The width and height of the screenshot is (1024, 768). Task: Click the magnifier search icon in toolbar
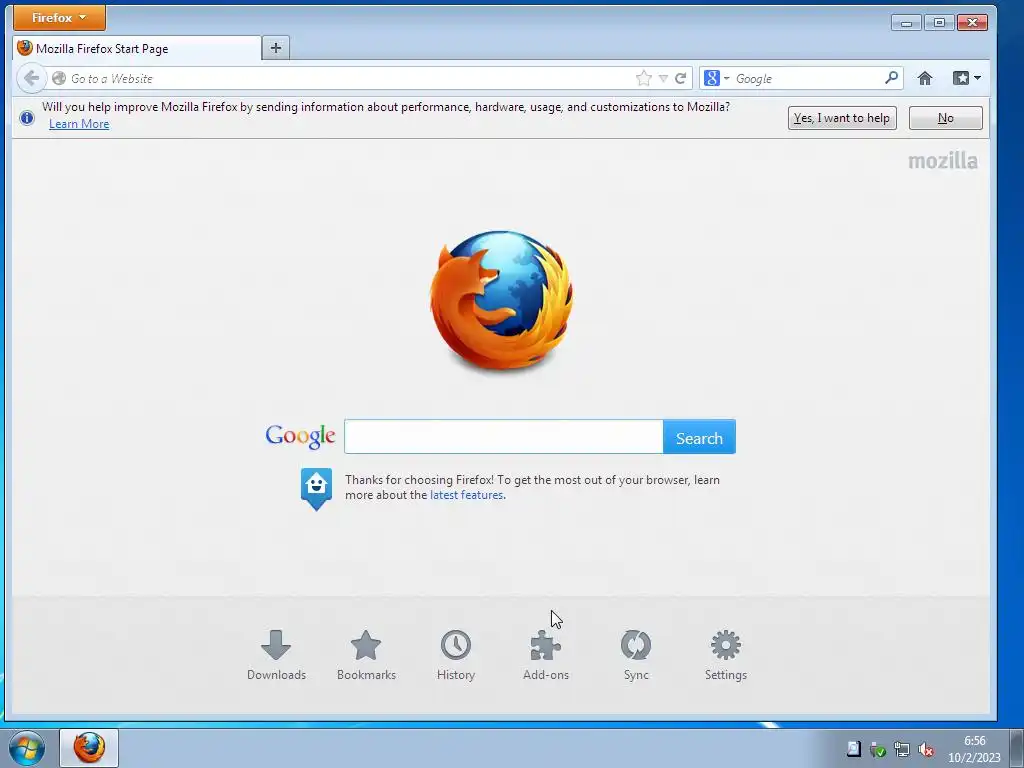891,78
